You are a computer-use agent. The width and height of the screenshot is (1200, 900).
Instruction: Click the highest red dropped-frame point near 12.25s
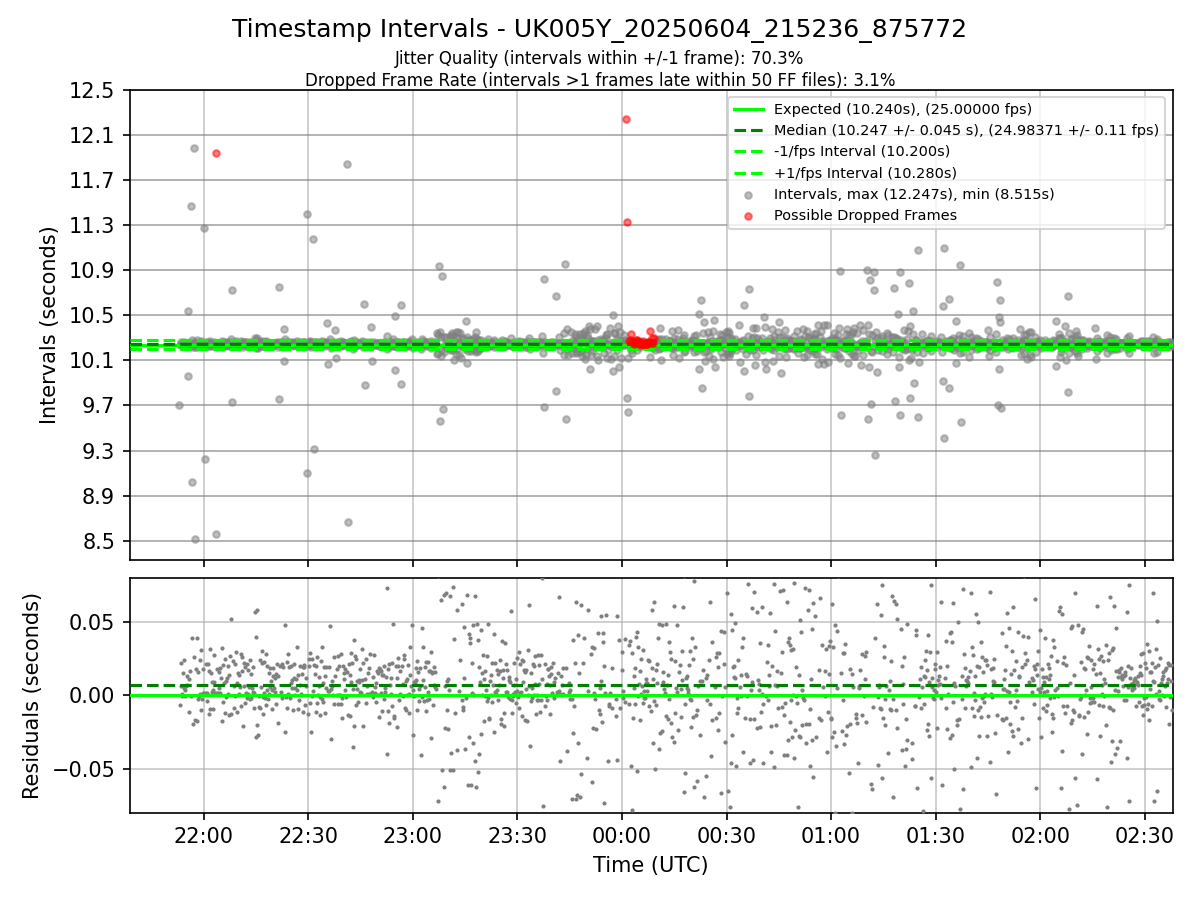pyautogui.click(x=626, y=119)
